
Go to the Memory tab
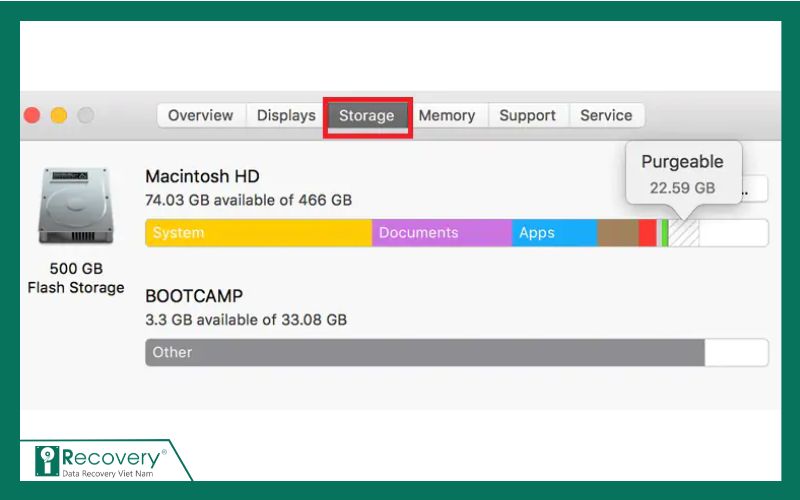[447, 115]
